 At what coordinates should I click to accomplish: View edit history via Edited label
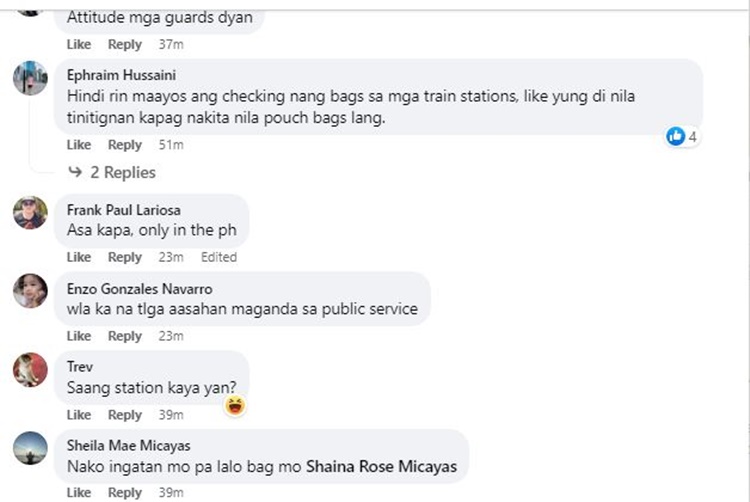pos(219,257)
